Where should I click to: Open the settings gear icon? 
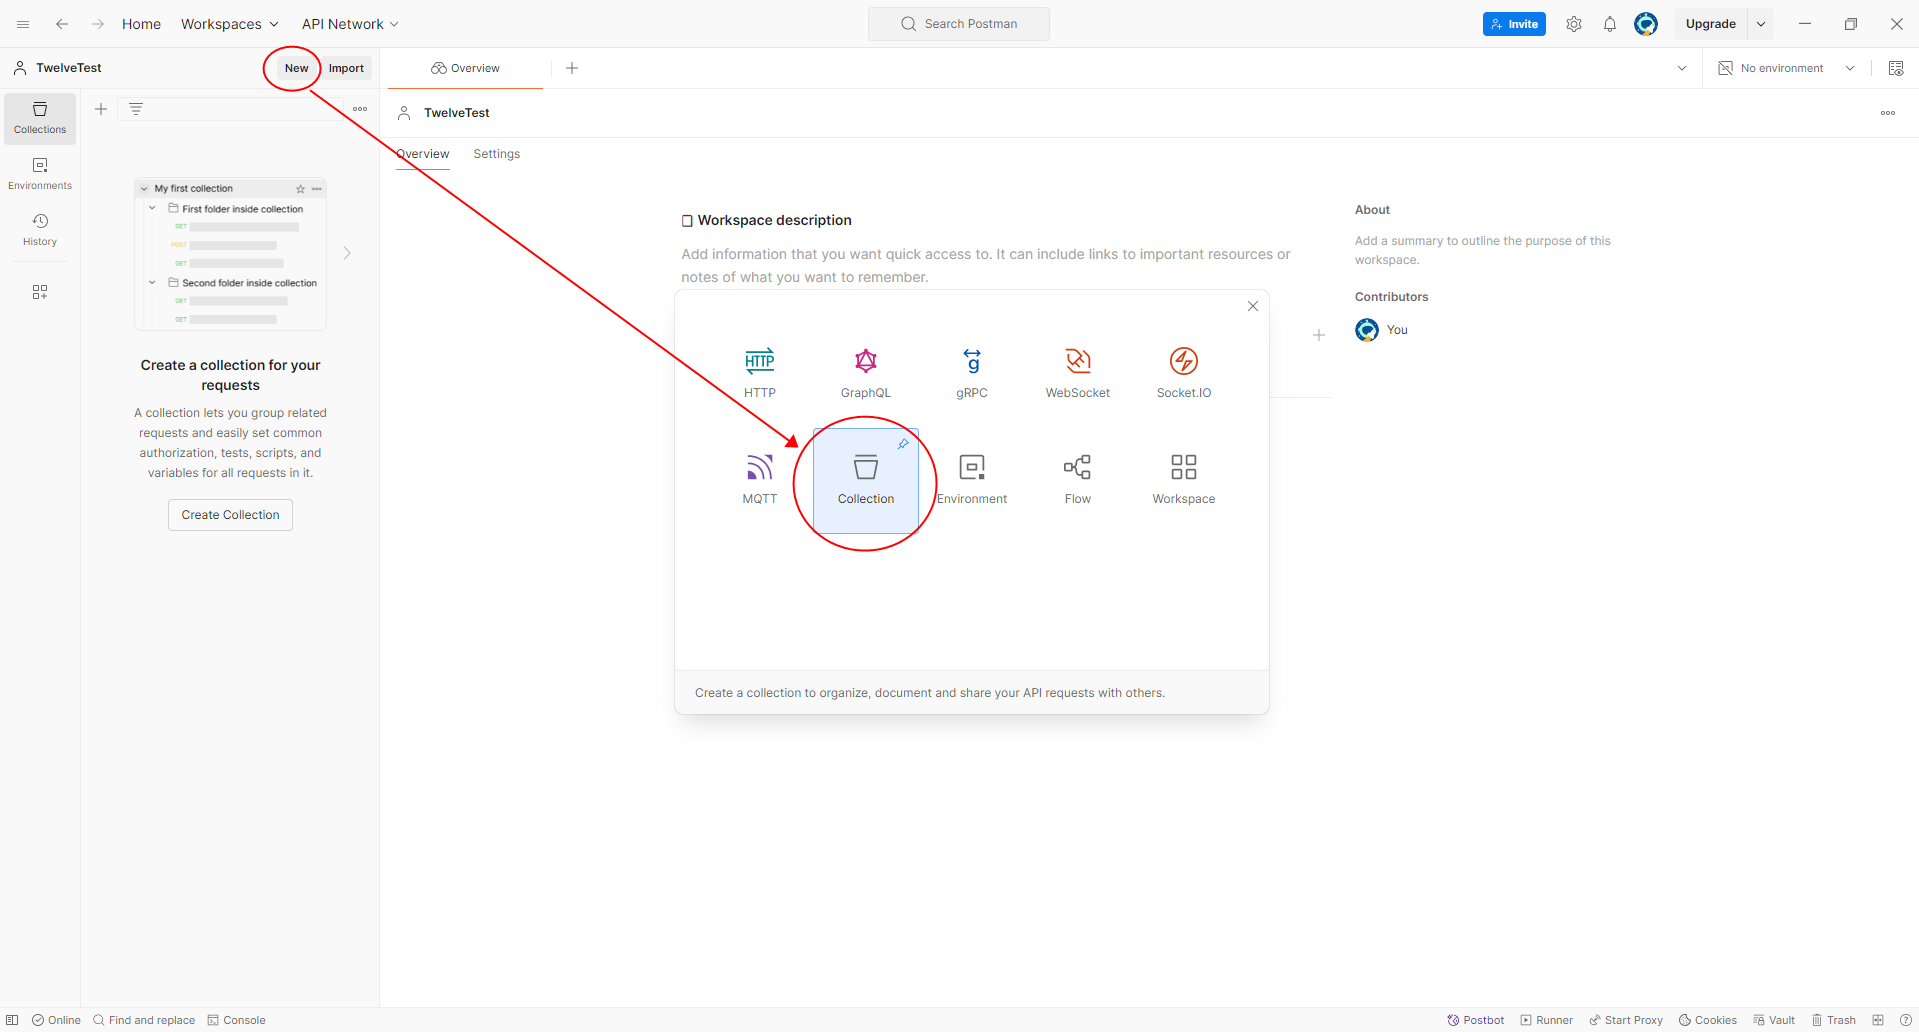[1574, 24]
